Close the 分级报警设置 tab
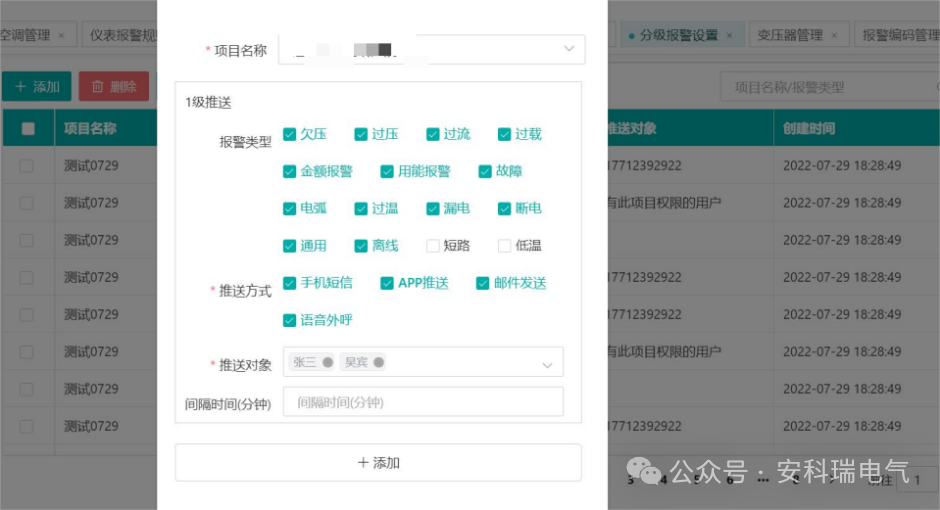The image size is (940, 510). click(x=730, y=35)
